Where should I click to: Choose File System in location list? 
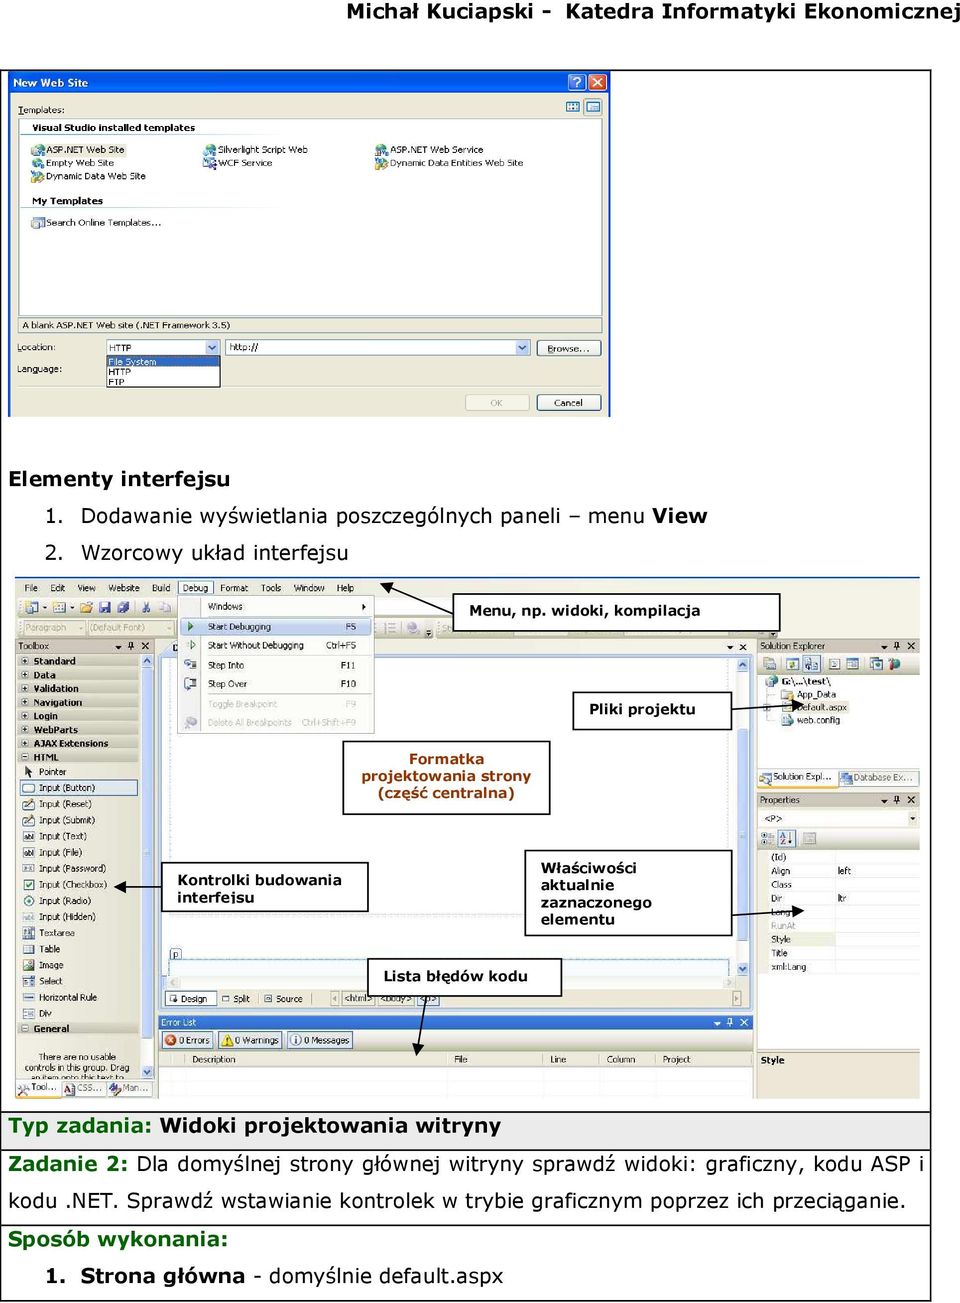(x=163, y=362)
